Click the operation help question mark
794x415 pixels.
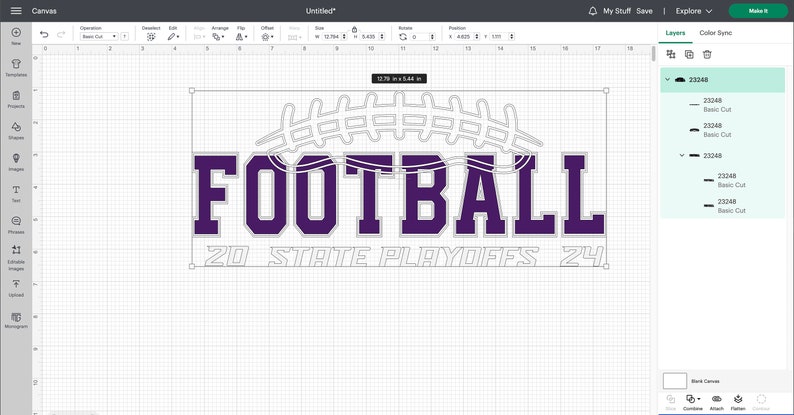click(125, 36)
